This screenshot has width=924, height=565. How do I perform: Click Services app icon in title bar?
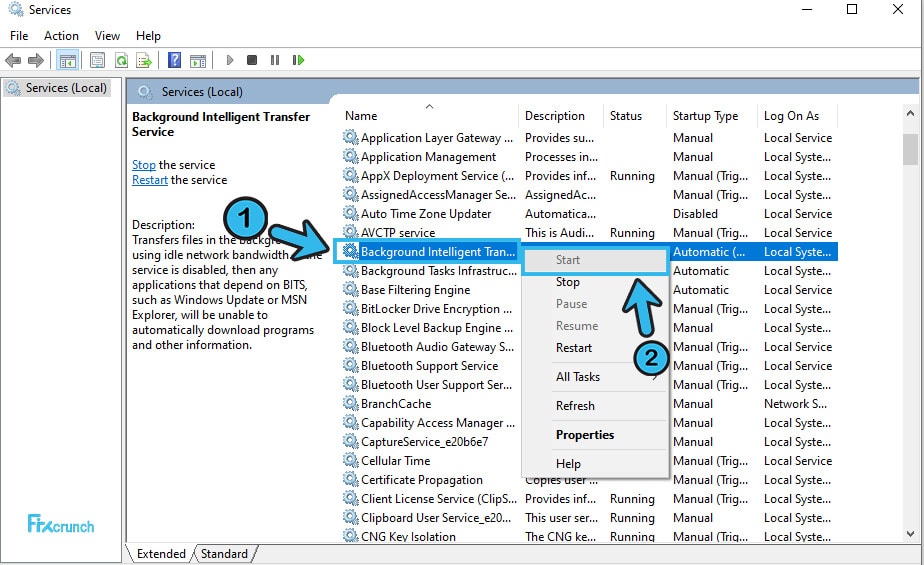[15, 9]
